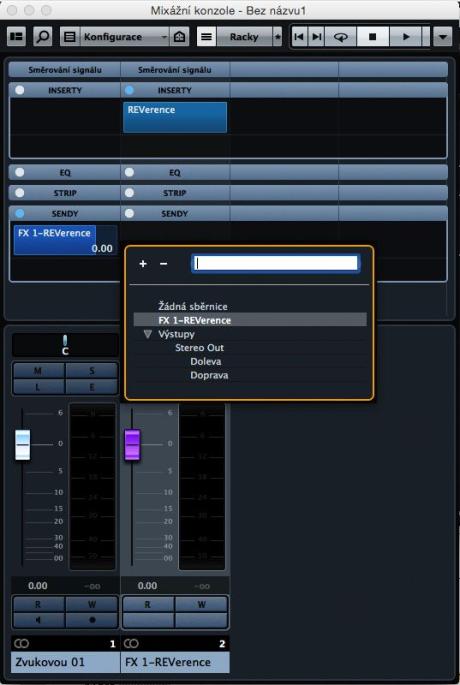Click the FX 1-REVerence send slot
Screen dimensions: 460x685
click(65, 240)
